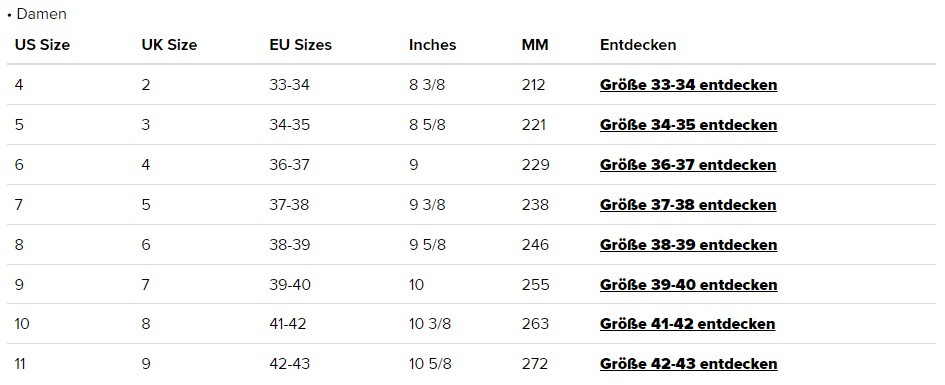Screen dimensions: 945x385
Task: Click the Größe 36-37 entdecken link
Action: coord(688,164)
